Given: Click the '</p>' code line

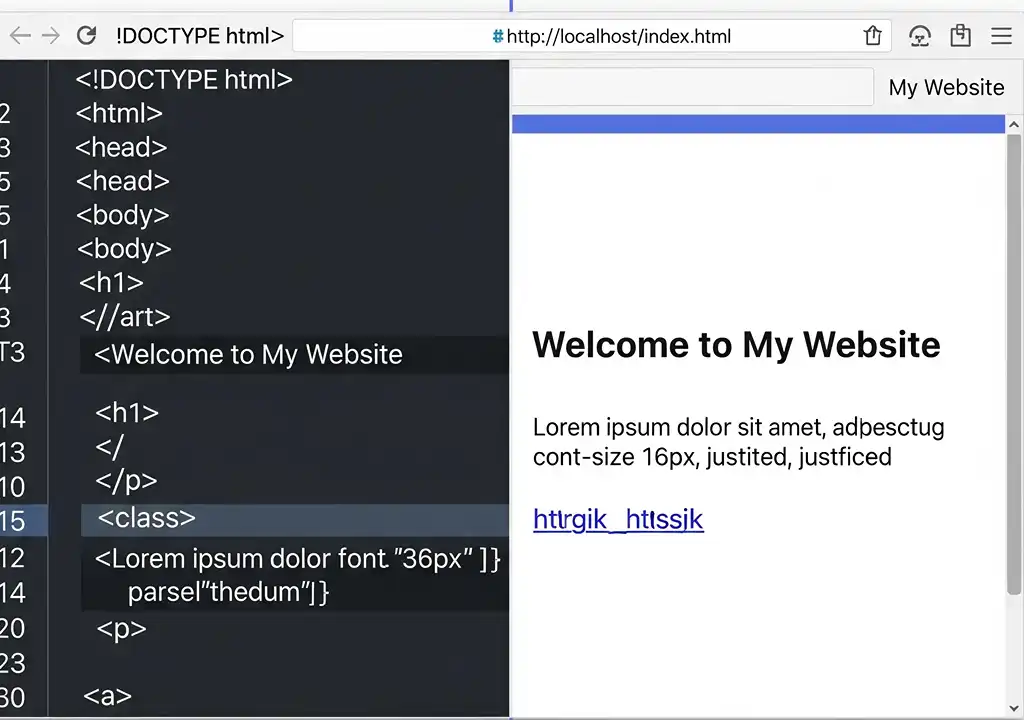Looking at the screenshot, I should click(x=126, y=481).
